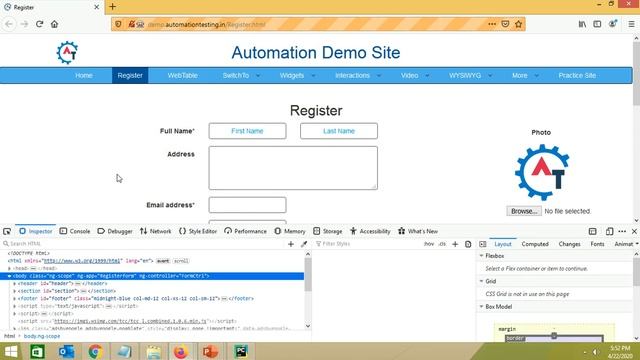Screen dimensions: 640x360
Task: Collapse the Box Model section
Action: (481, 307)
